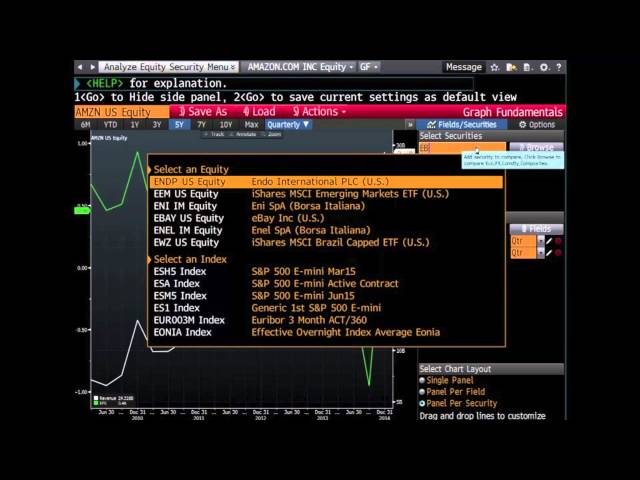Select the YTD time range
The height and width of the screenshot is (480, 640).
[110, 124]
